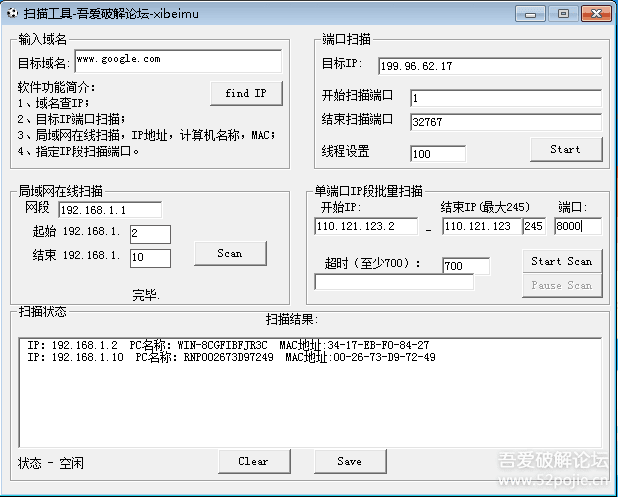This screenshot has height=497, width=618.
Task: Click the Start Scan button
Action: [x=561, y=261]
